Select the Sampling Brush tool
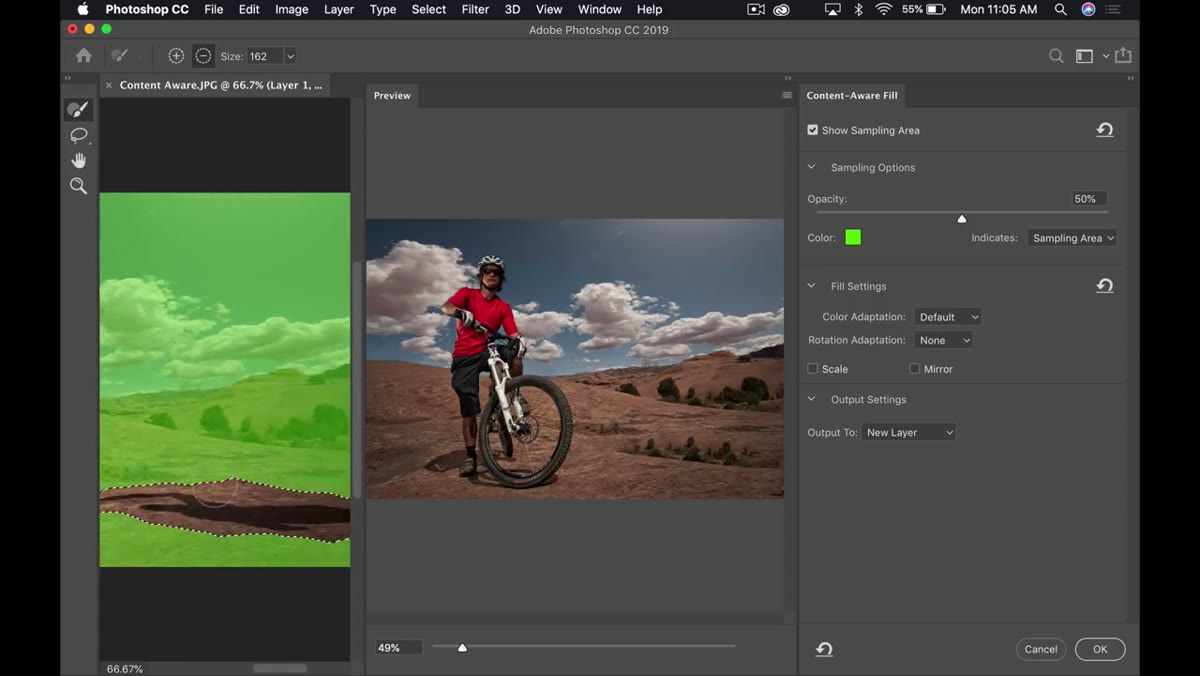Screen dimensions: 1200x676 pos(79,109)
